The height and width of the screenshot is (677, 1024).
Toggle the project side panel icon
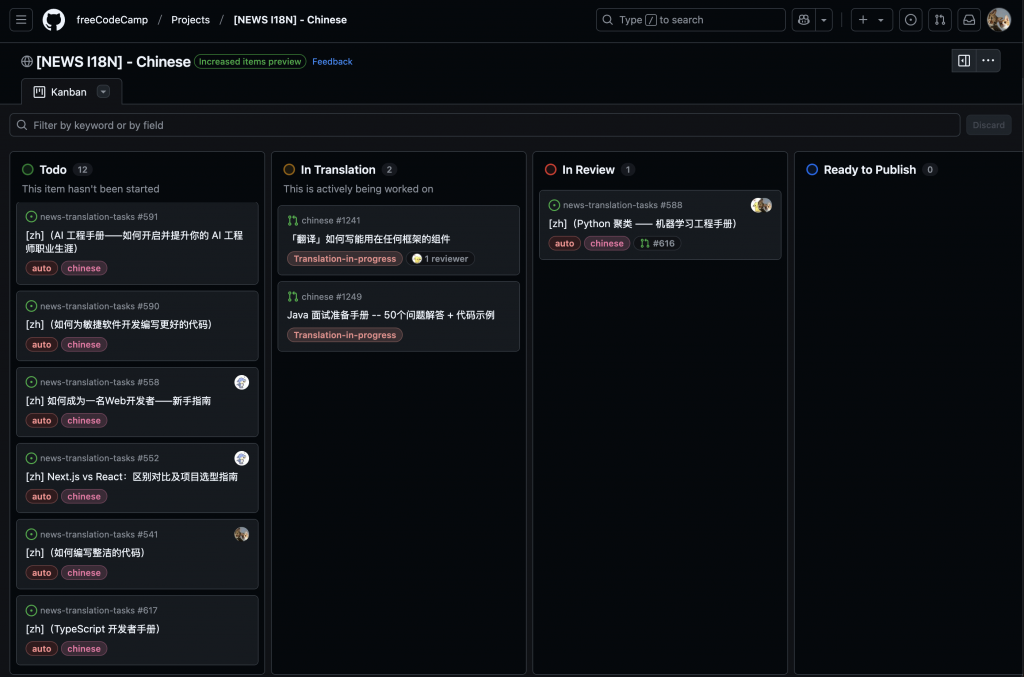tap(964, 61)
